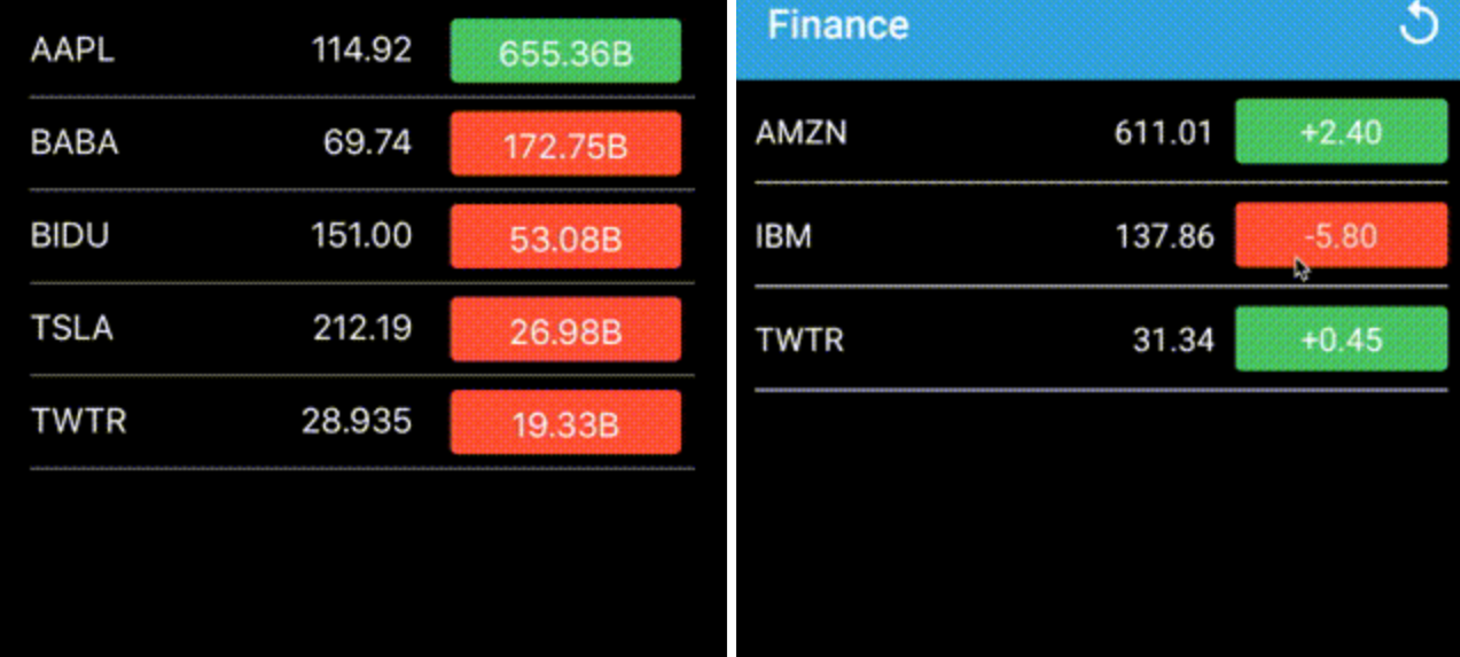Click the Finance title in header
1460x657 pixels.
click(x=838, y=24)
